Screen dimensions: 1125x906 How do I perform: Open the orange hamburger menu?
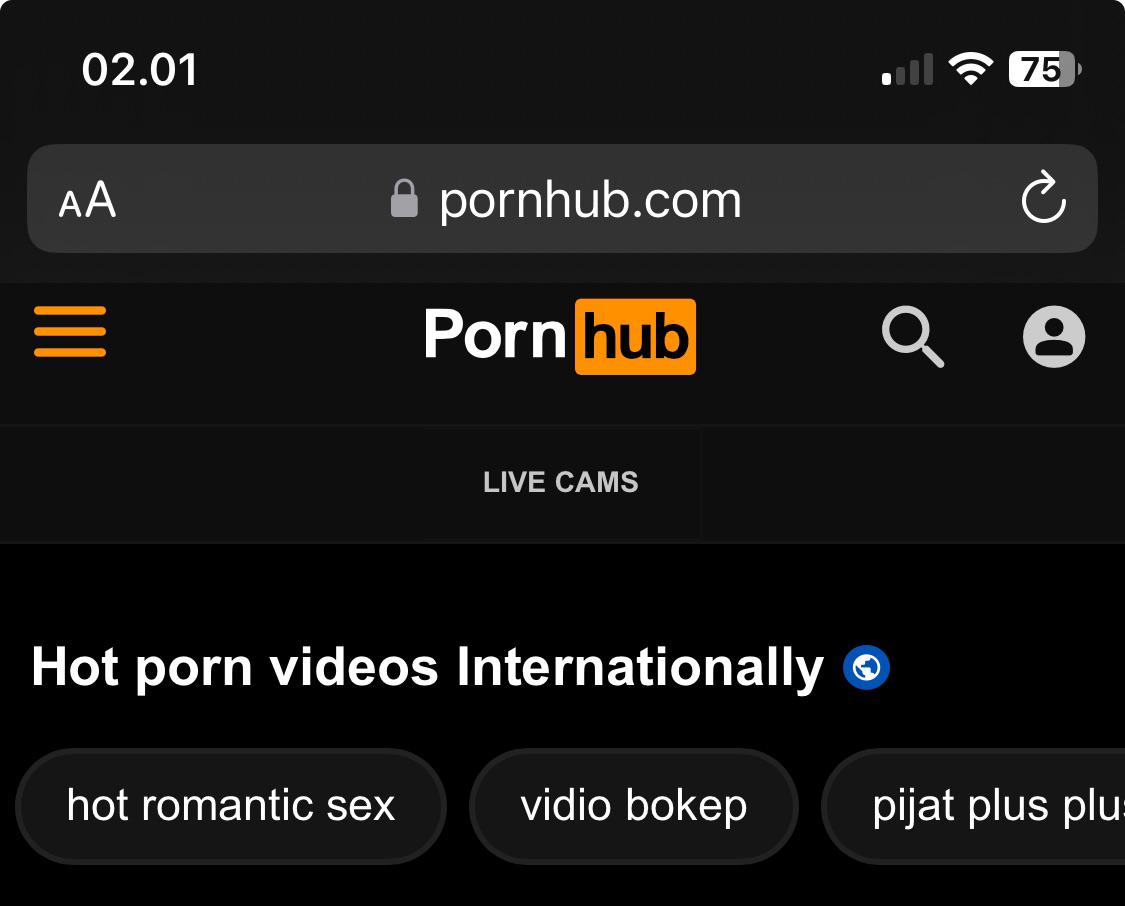click(x=70, y=331)
